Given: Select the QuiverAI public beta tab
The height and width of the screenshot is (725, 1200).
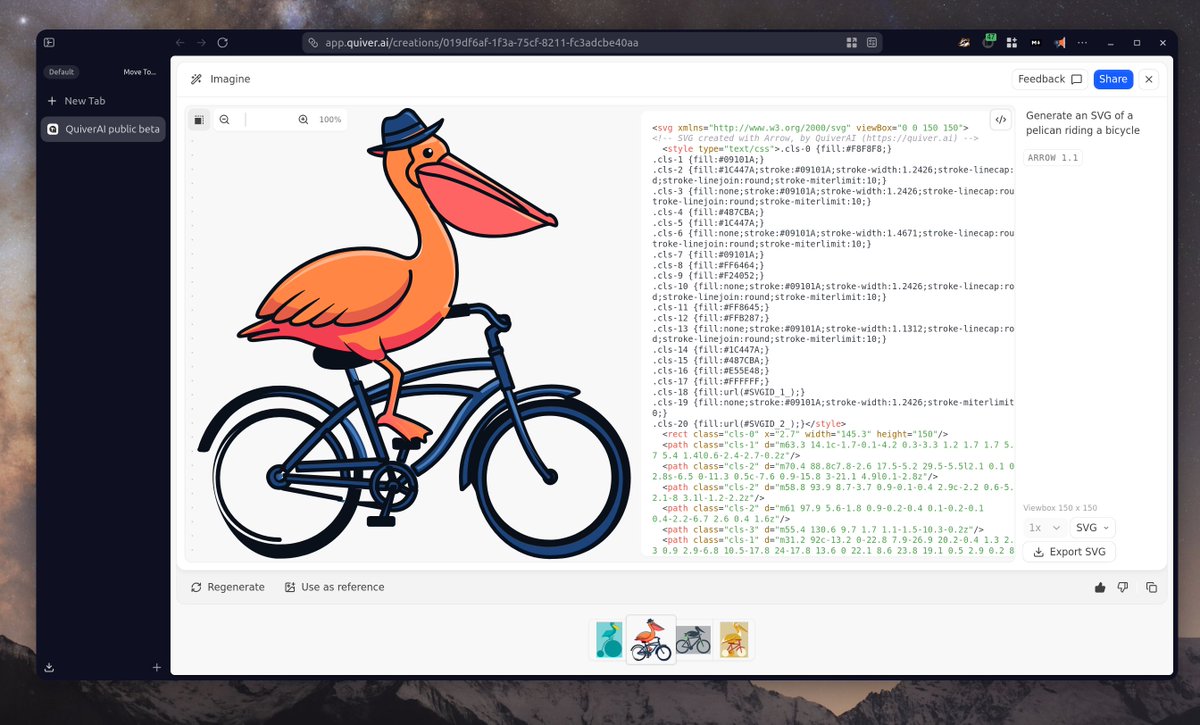Looking at the screenshot, I should click(103, 129).
